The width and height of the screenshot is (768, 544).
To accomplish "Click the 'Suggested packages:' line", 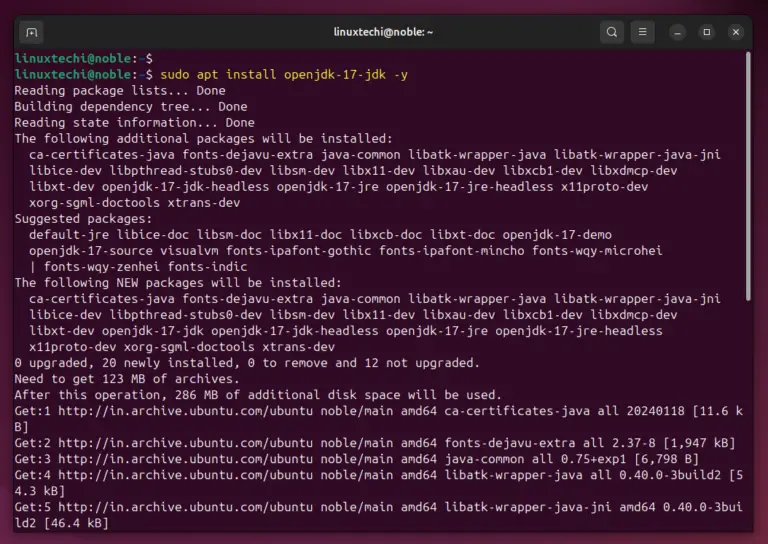I will pos(83,219).
